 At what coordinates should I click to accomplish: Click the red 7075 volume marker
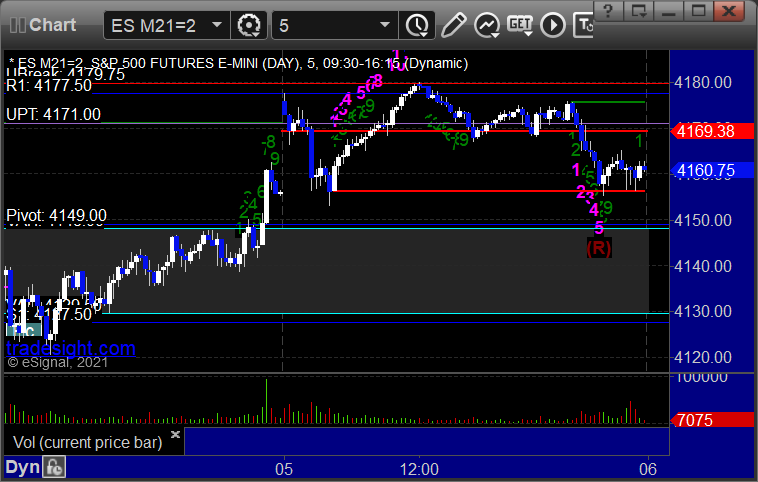click(712, 420)
